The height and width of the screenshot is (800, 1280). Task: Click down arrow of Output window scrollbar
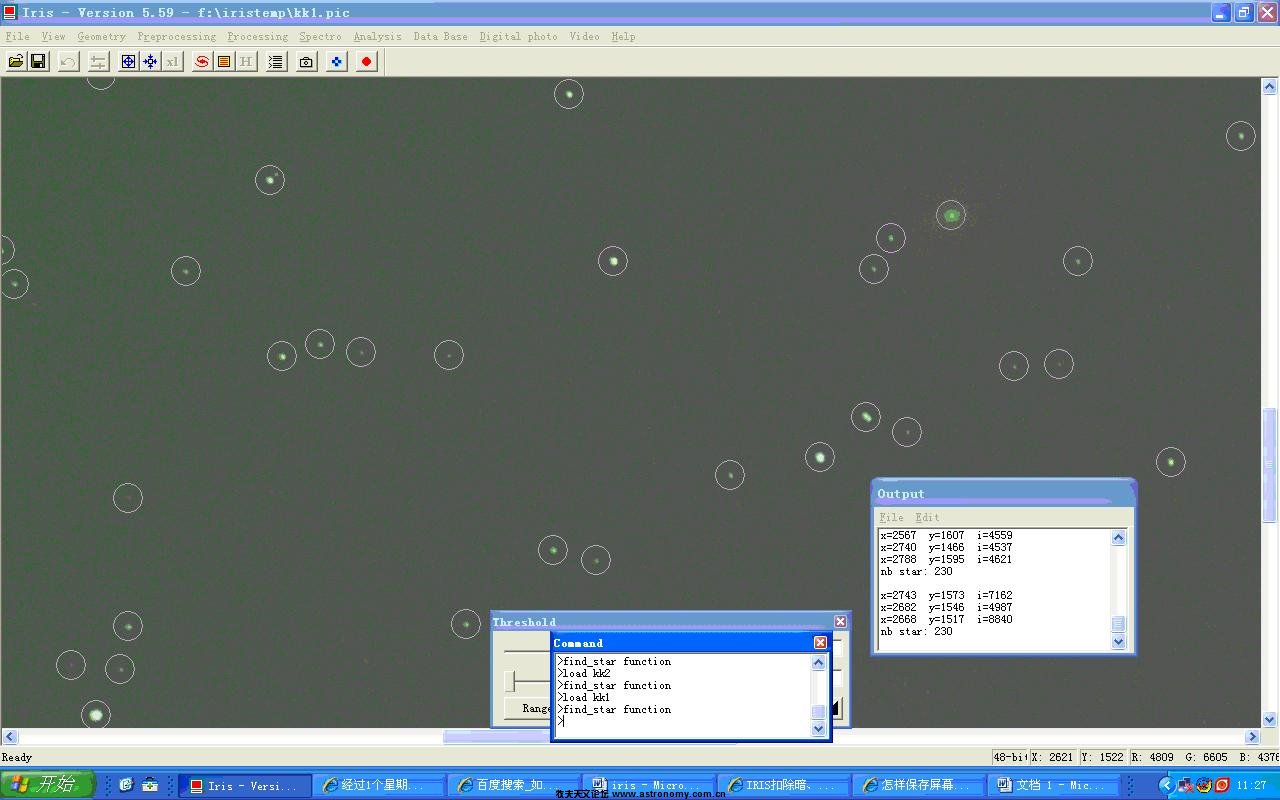[1118, 642]
